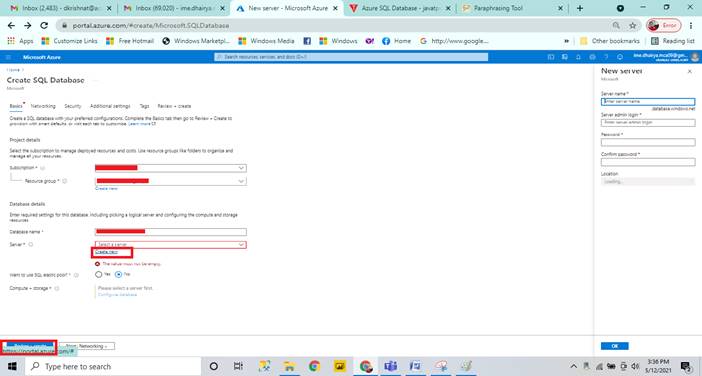Click the Database name field

171,232
